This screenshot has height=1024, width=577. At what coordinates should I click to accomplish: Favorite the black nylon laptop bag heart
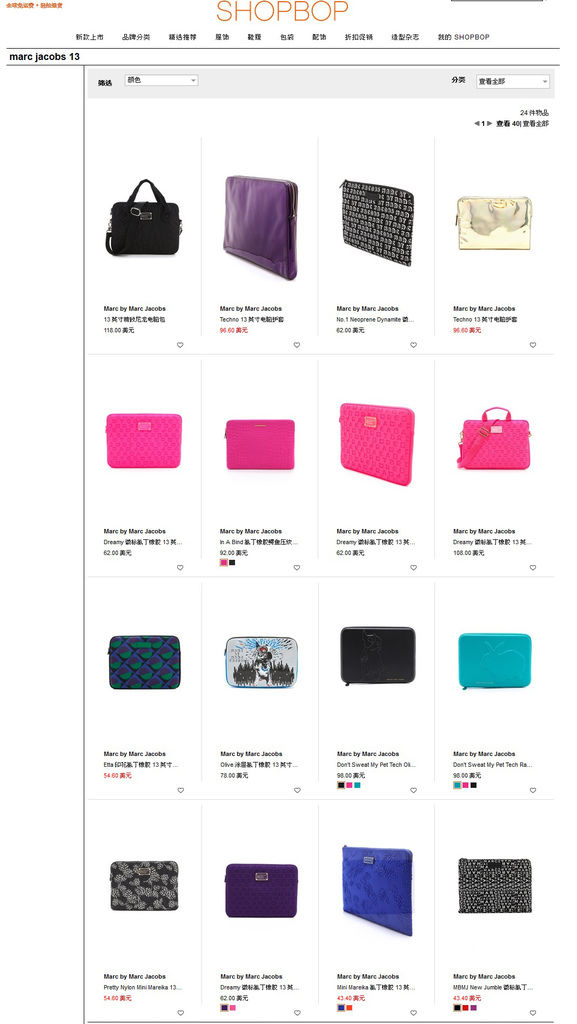[x=180, y=345]
